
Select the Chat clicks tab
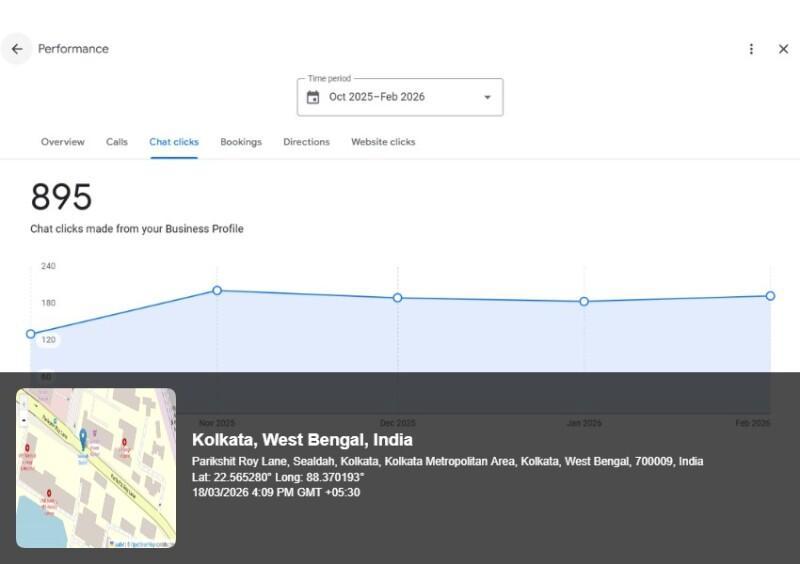pos(174,142)
